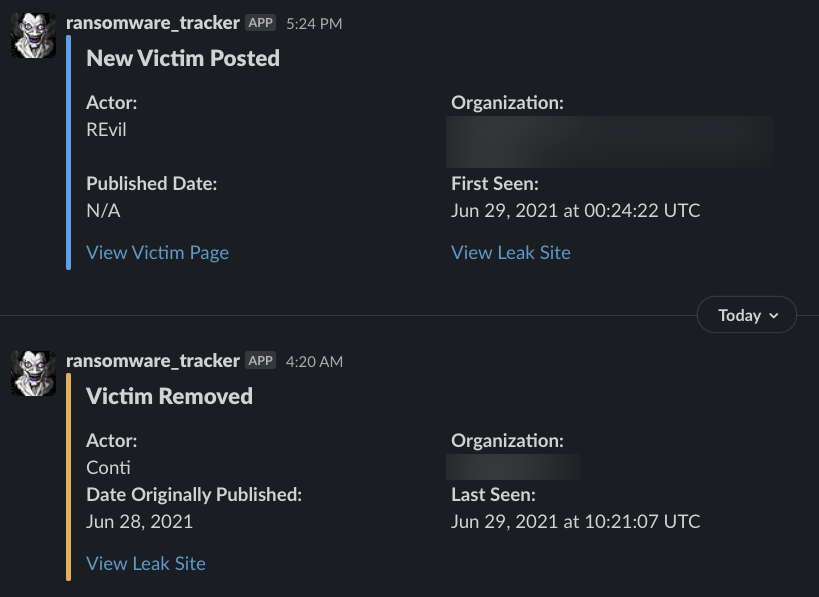The image size is (819, 597).
Task: Click the blurred organization name for REvil
Action: [610, 142]
